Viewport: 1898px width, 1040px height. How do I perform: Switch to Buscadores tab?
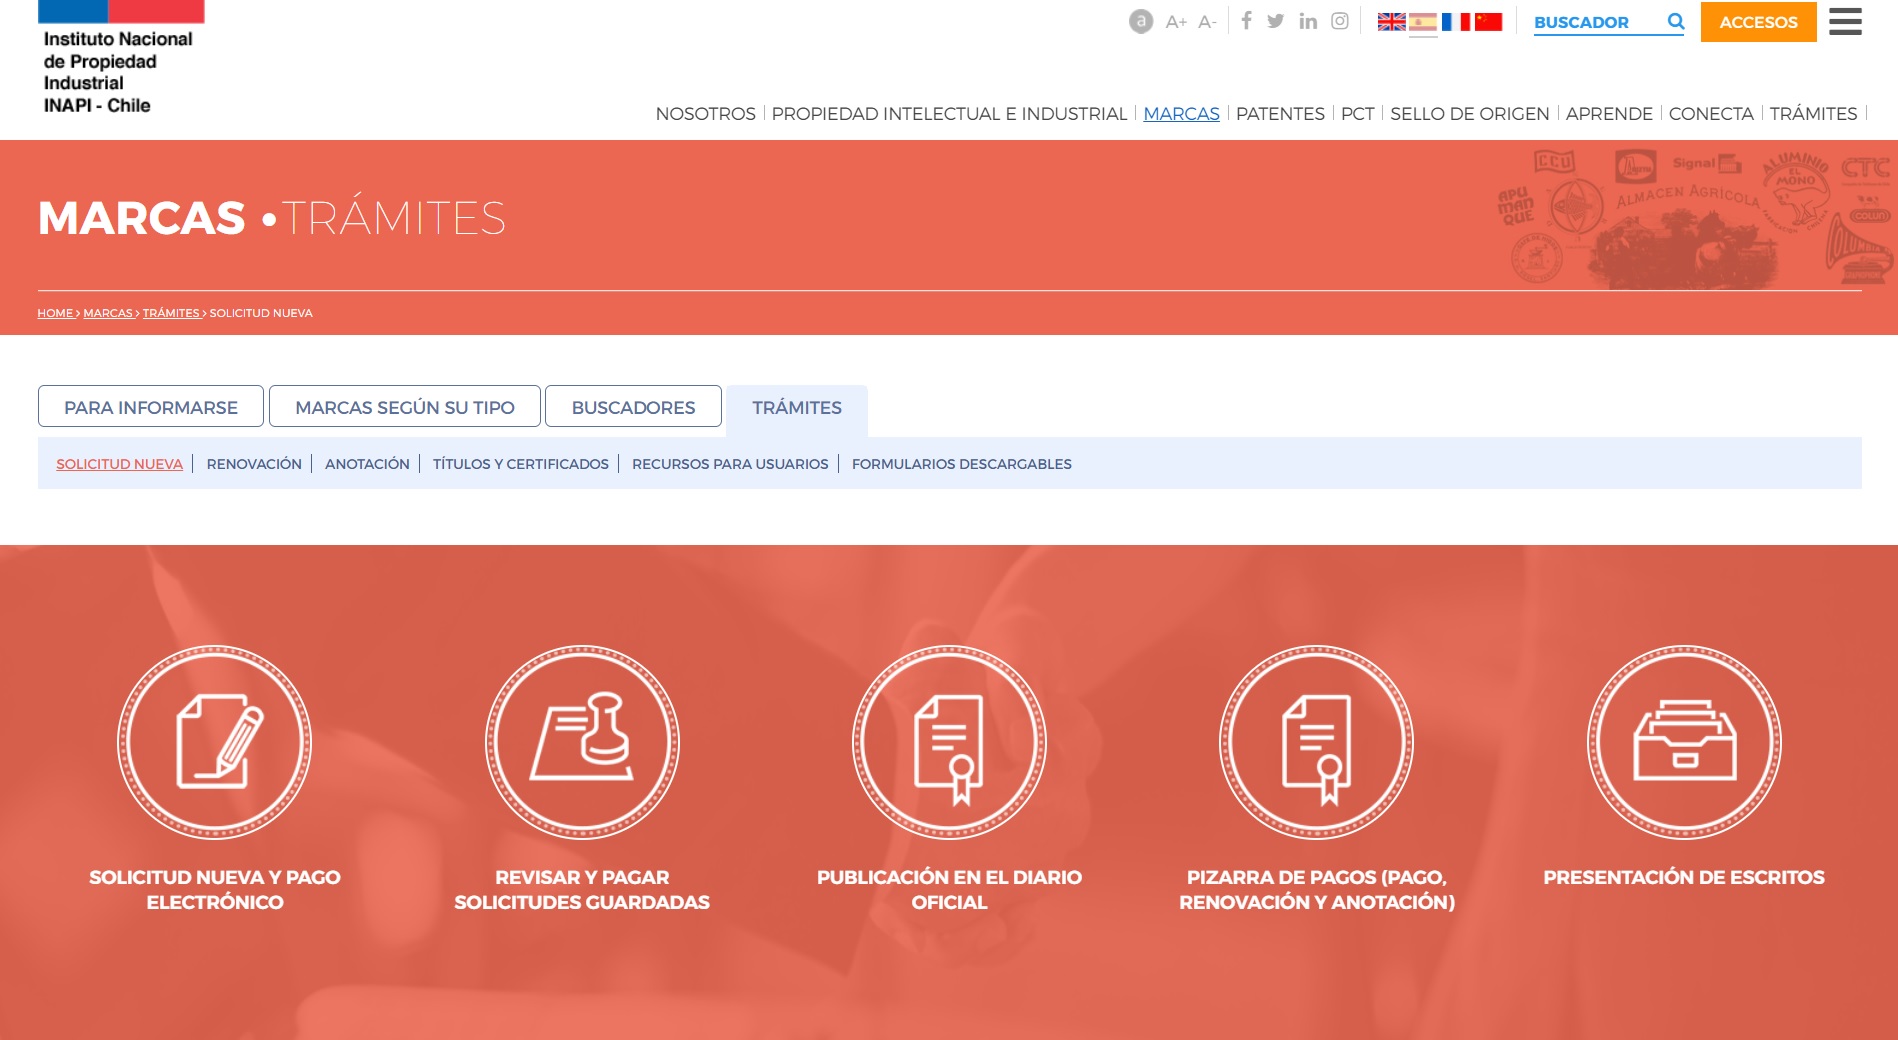tap(633, 407)
